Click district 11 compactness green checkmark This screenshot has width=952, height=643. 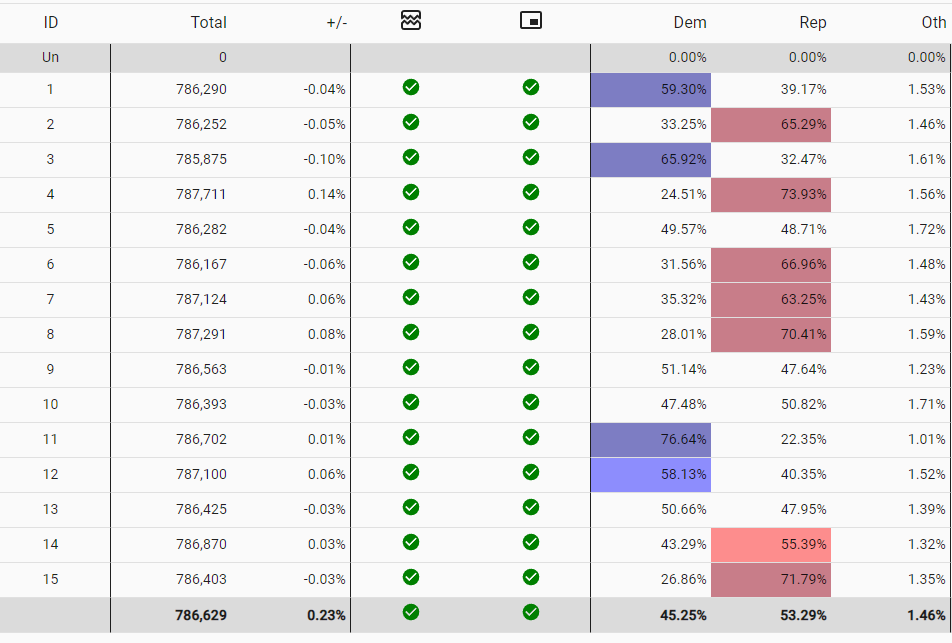click(x=531, y=437)
